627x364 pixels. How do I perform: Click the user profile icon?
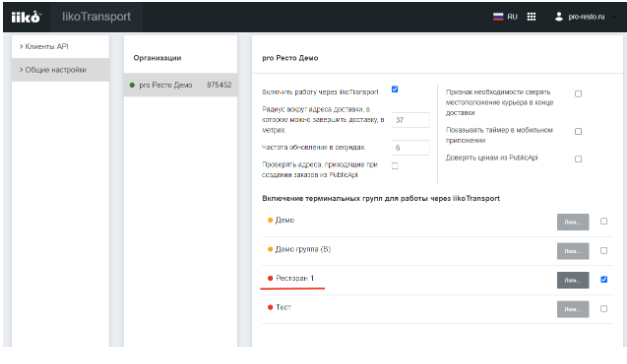coord(559,17)
